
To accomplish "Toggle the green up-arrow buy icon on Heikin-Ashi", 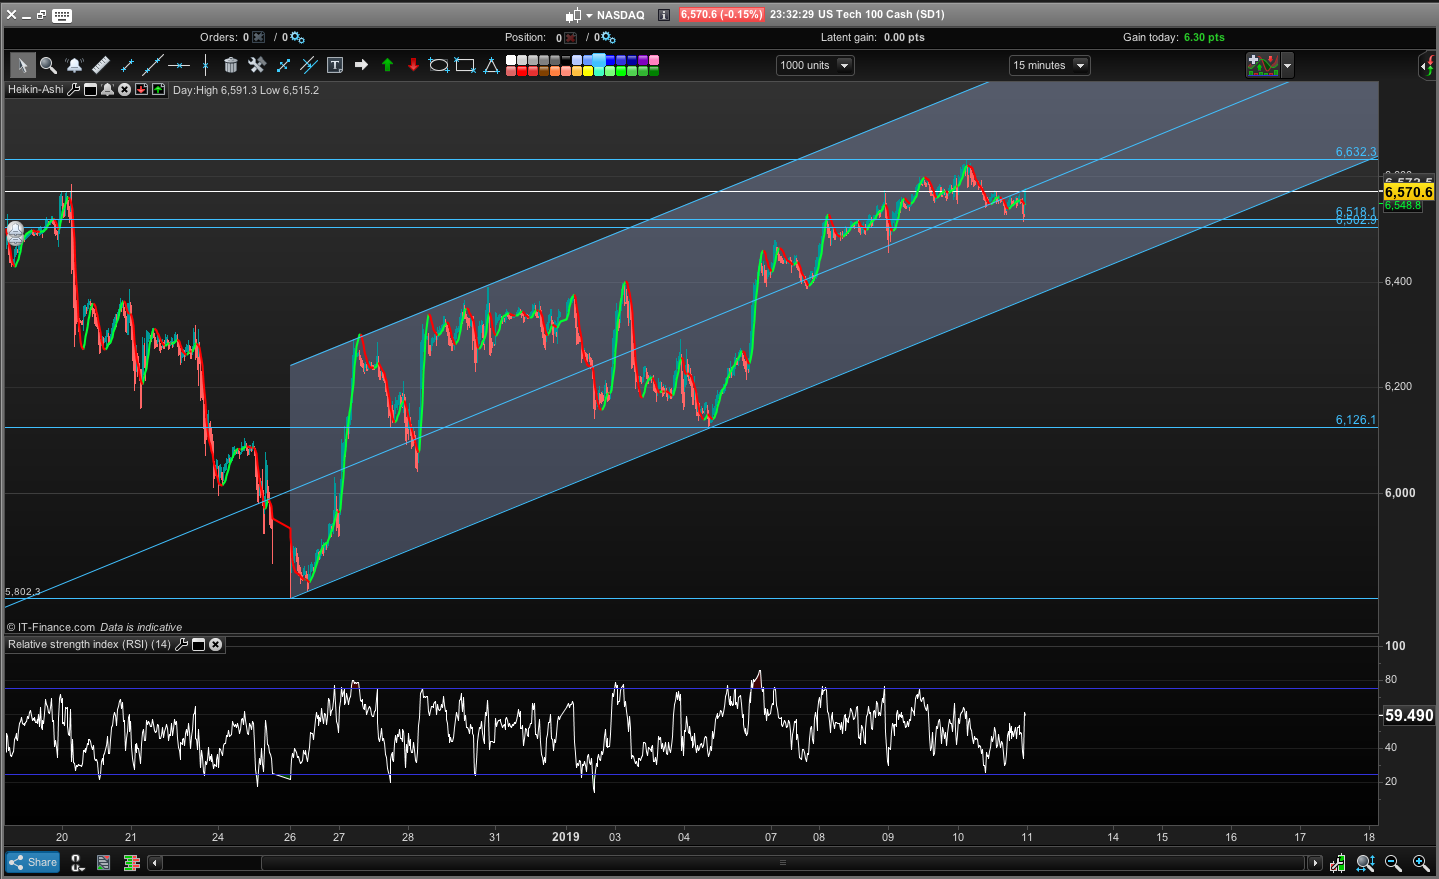I will 158,89.
